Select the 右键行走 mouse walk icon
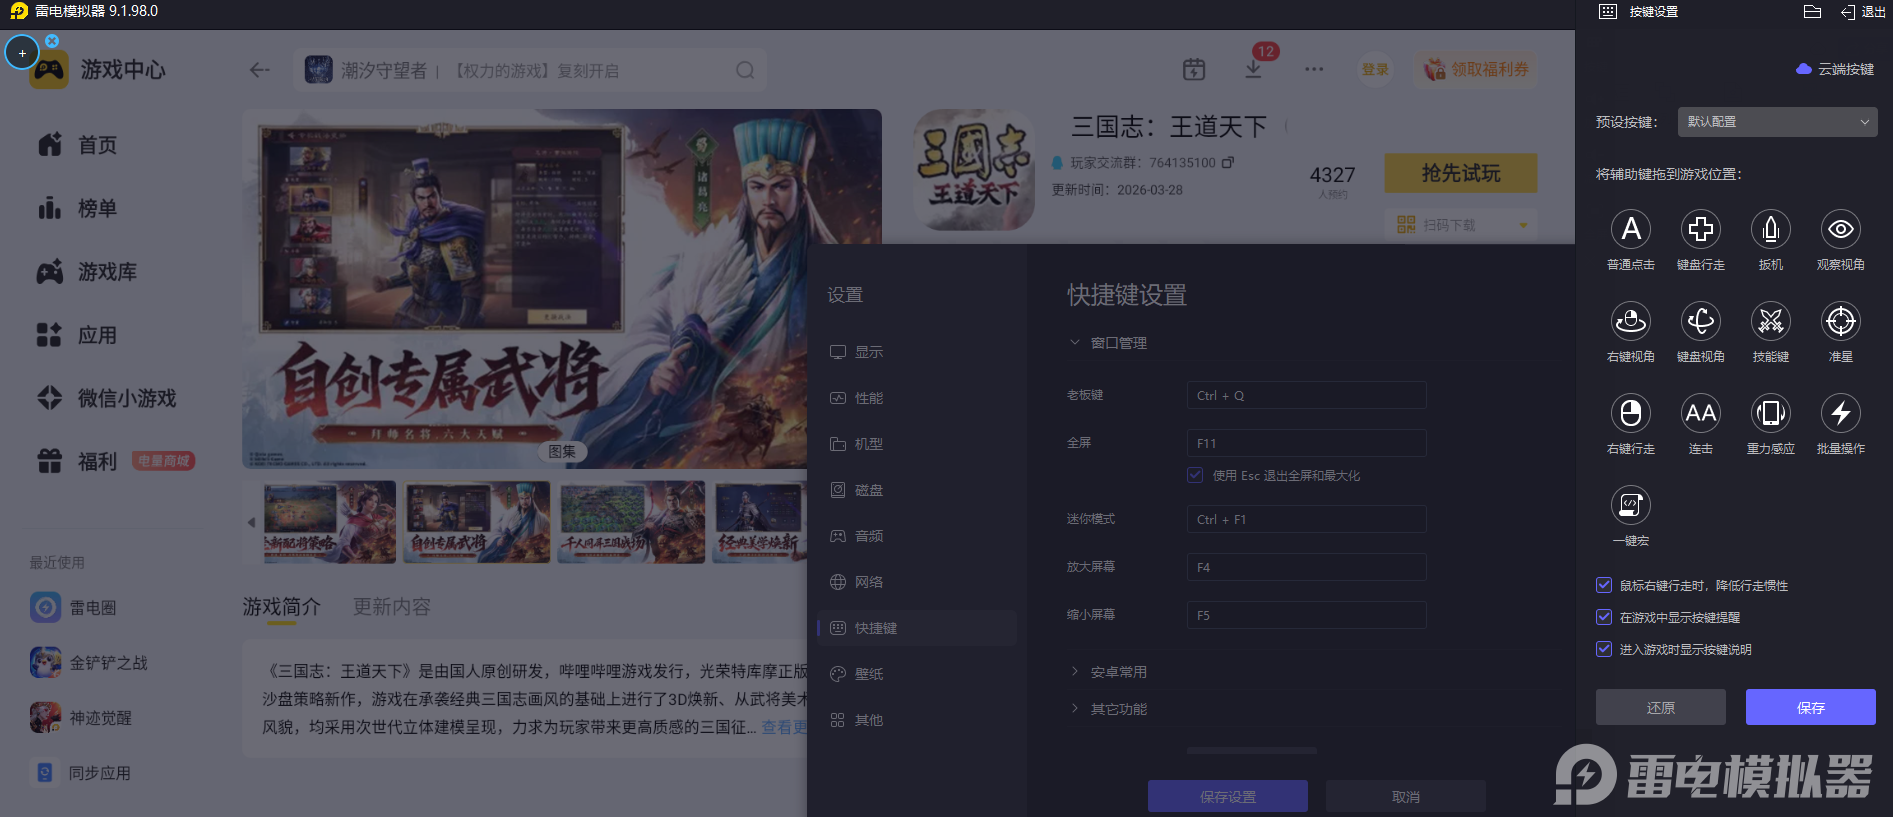 point(1631,414)
